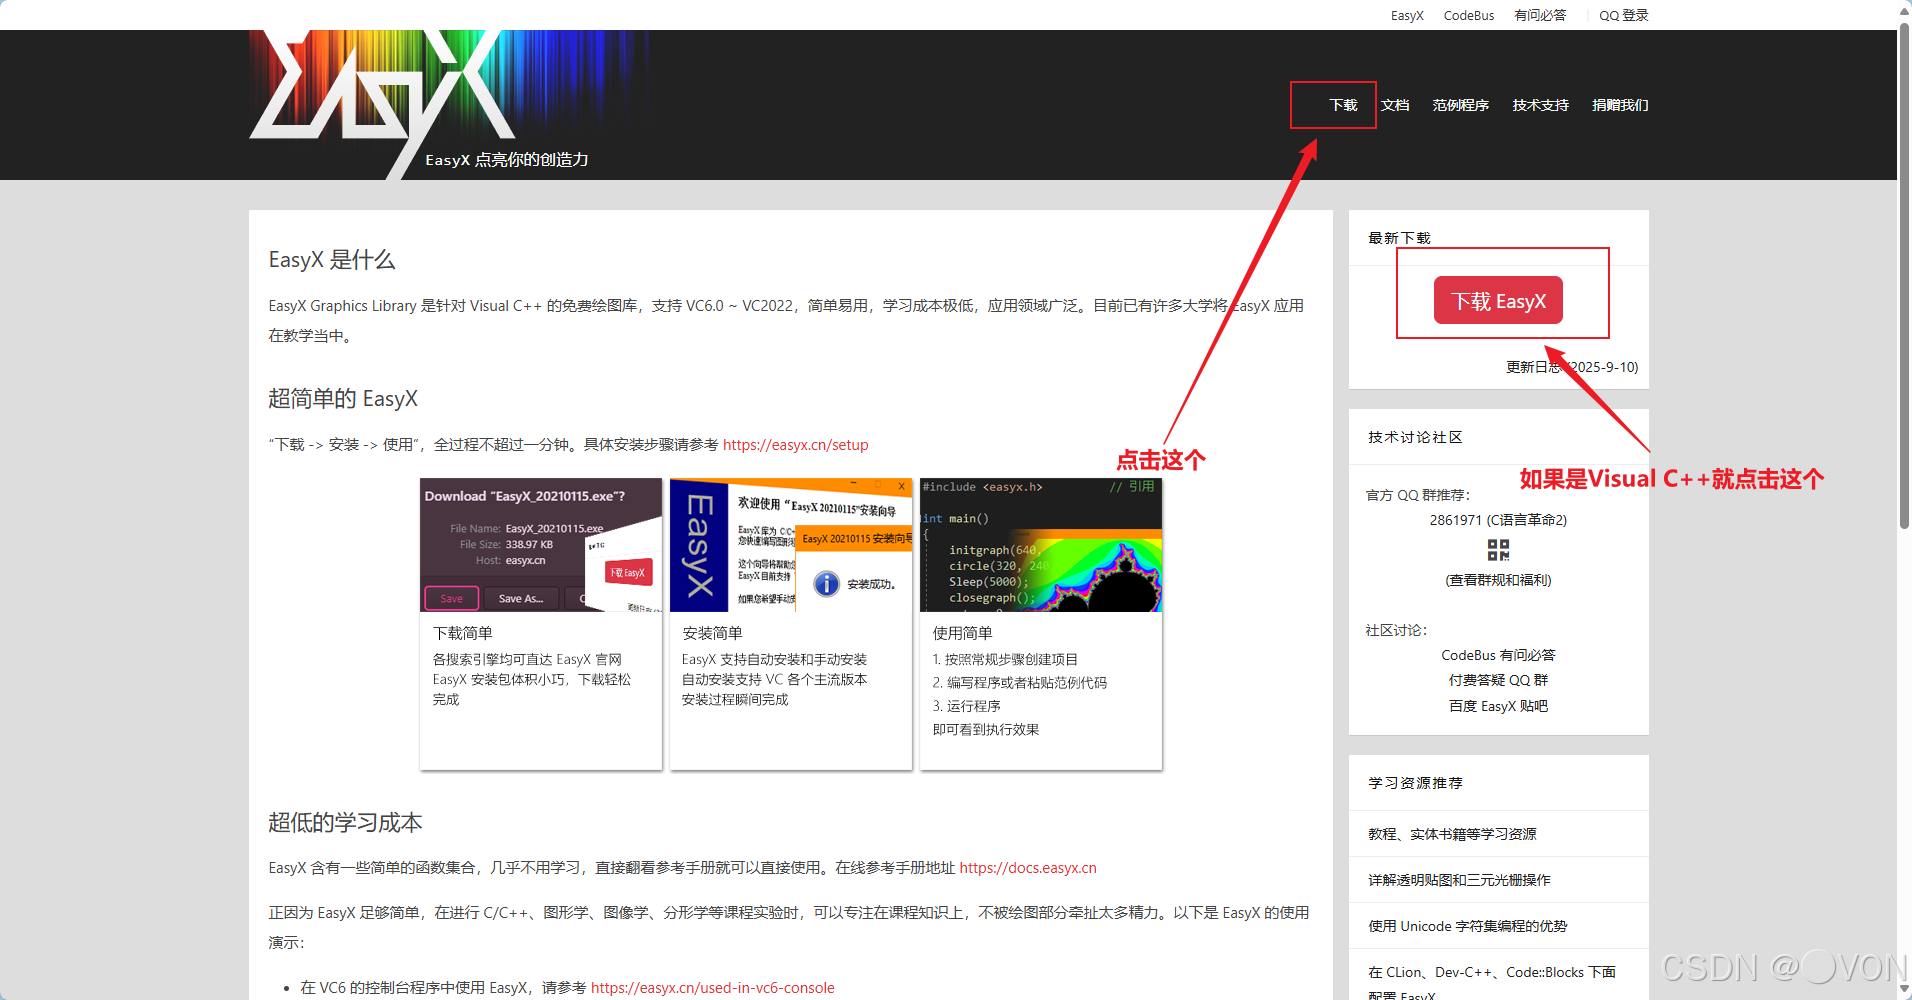
Task: Open the 查看群规和福利 link
Action: click(1498, 580)
